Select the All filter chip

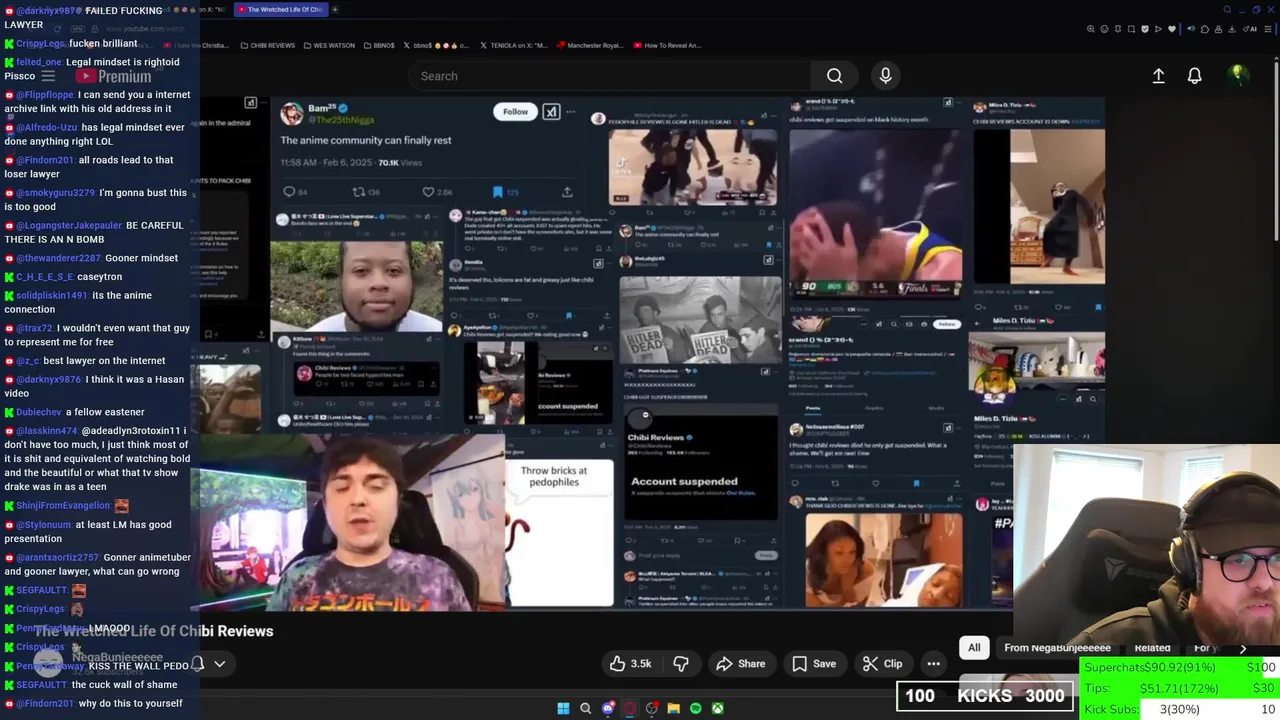(974, 648)
